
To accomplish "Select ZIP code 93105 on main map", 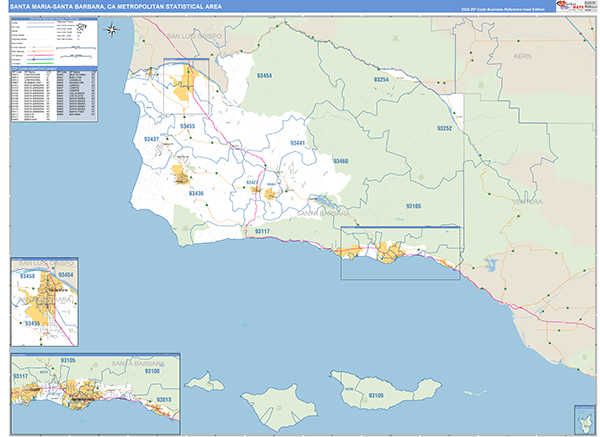I will 414,205.
